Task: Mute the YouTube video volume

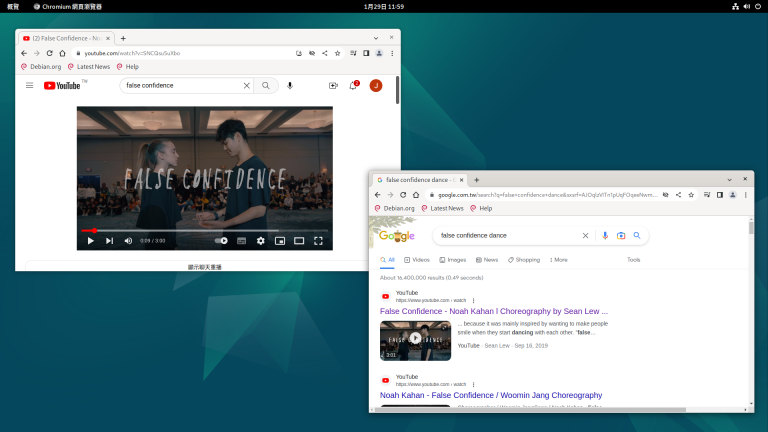Action: (x=128, y=241)
